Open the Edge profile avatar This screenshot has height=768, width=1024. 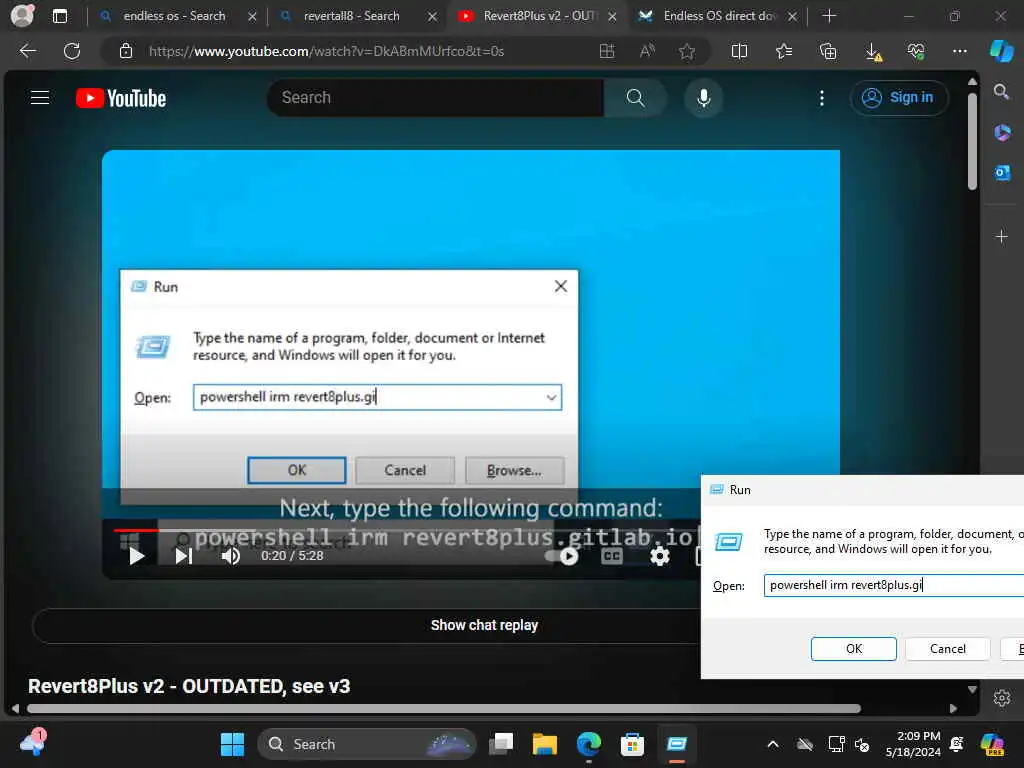point(22,16)
